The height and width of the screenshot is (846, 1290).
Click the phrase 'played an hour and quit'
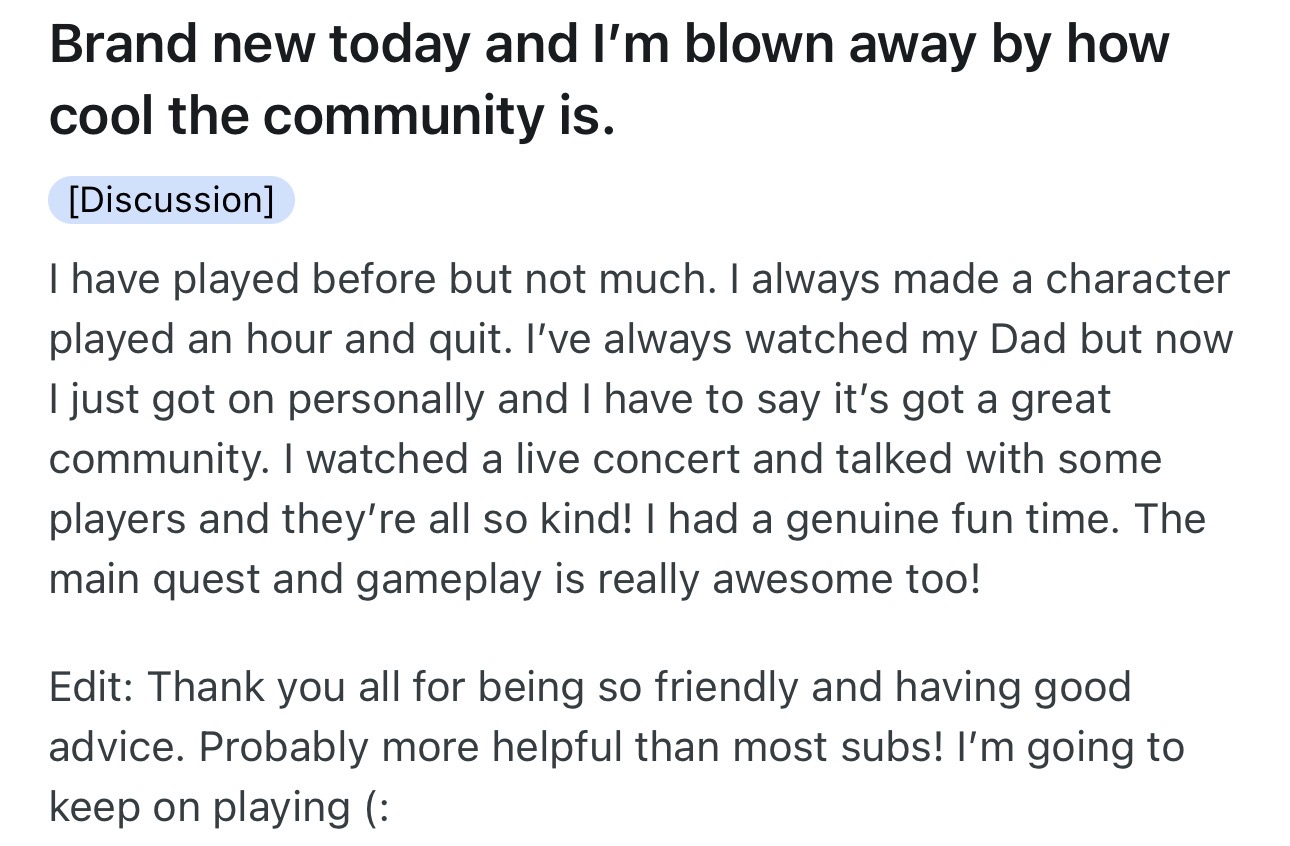click(x=275, y=339)
